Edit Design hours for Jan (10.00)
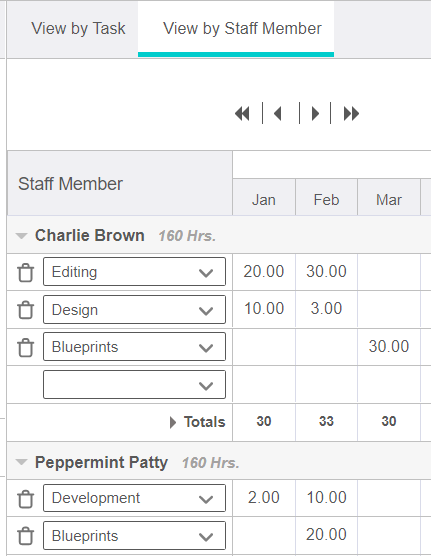 264,309
